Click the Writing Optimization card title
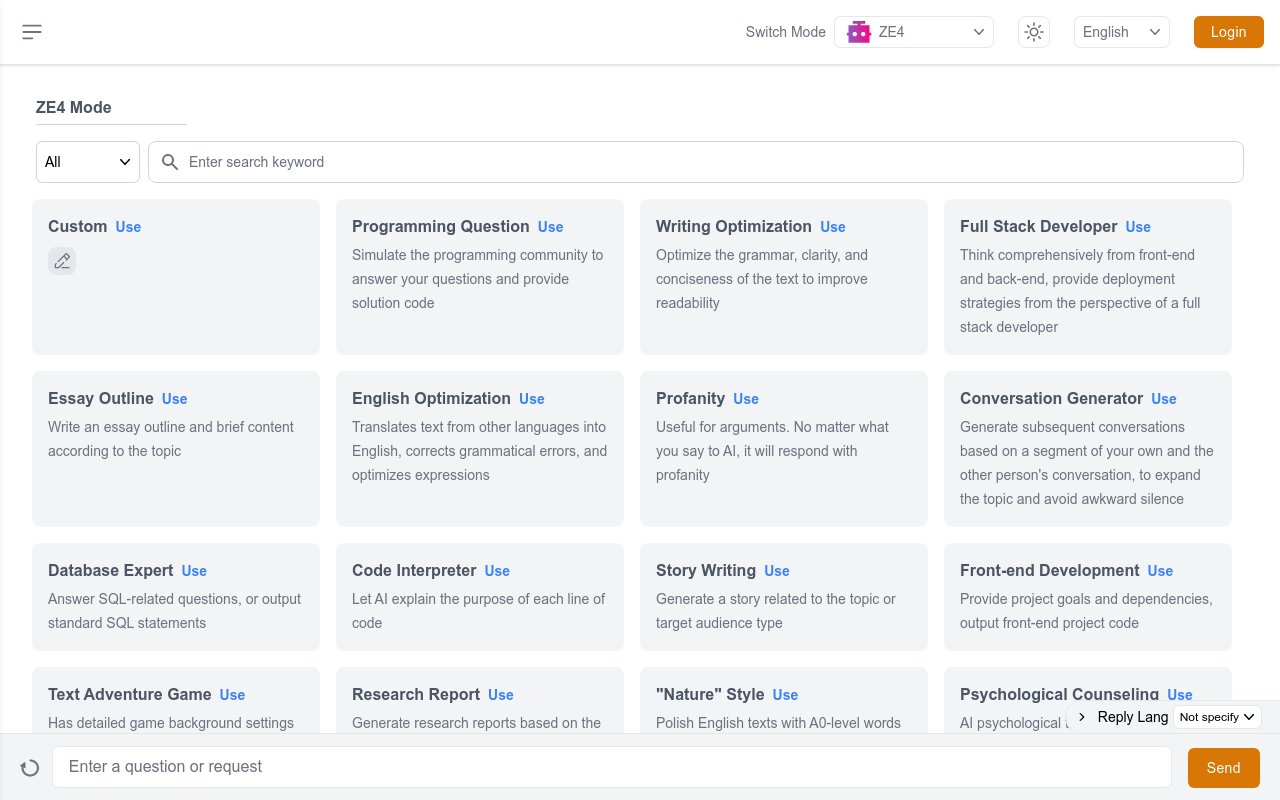The image size is (1280, 800). coord(734,226)
